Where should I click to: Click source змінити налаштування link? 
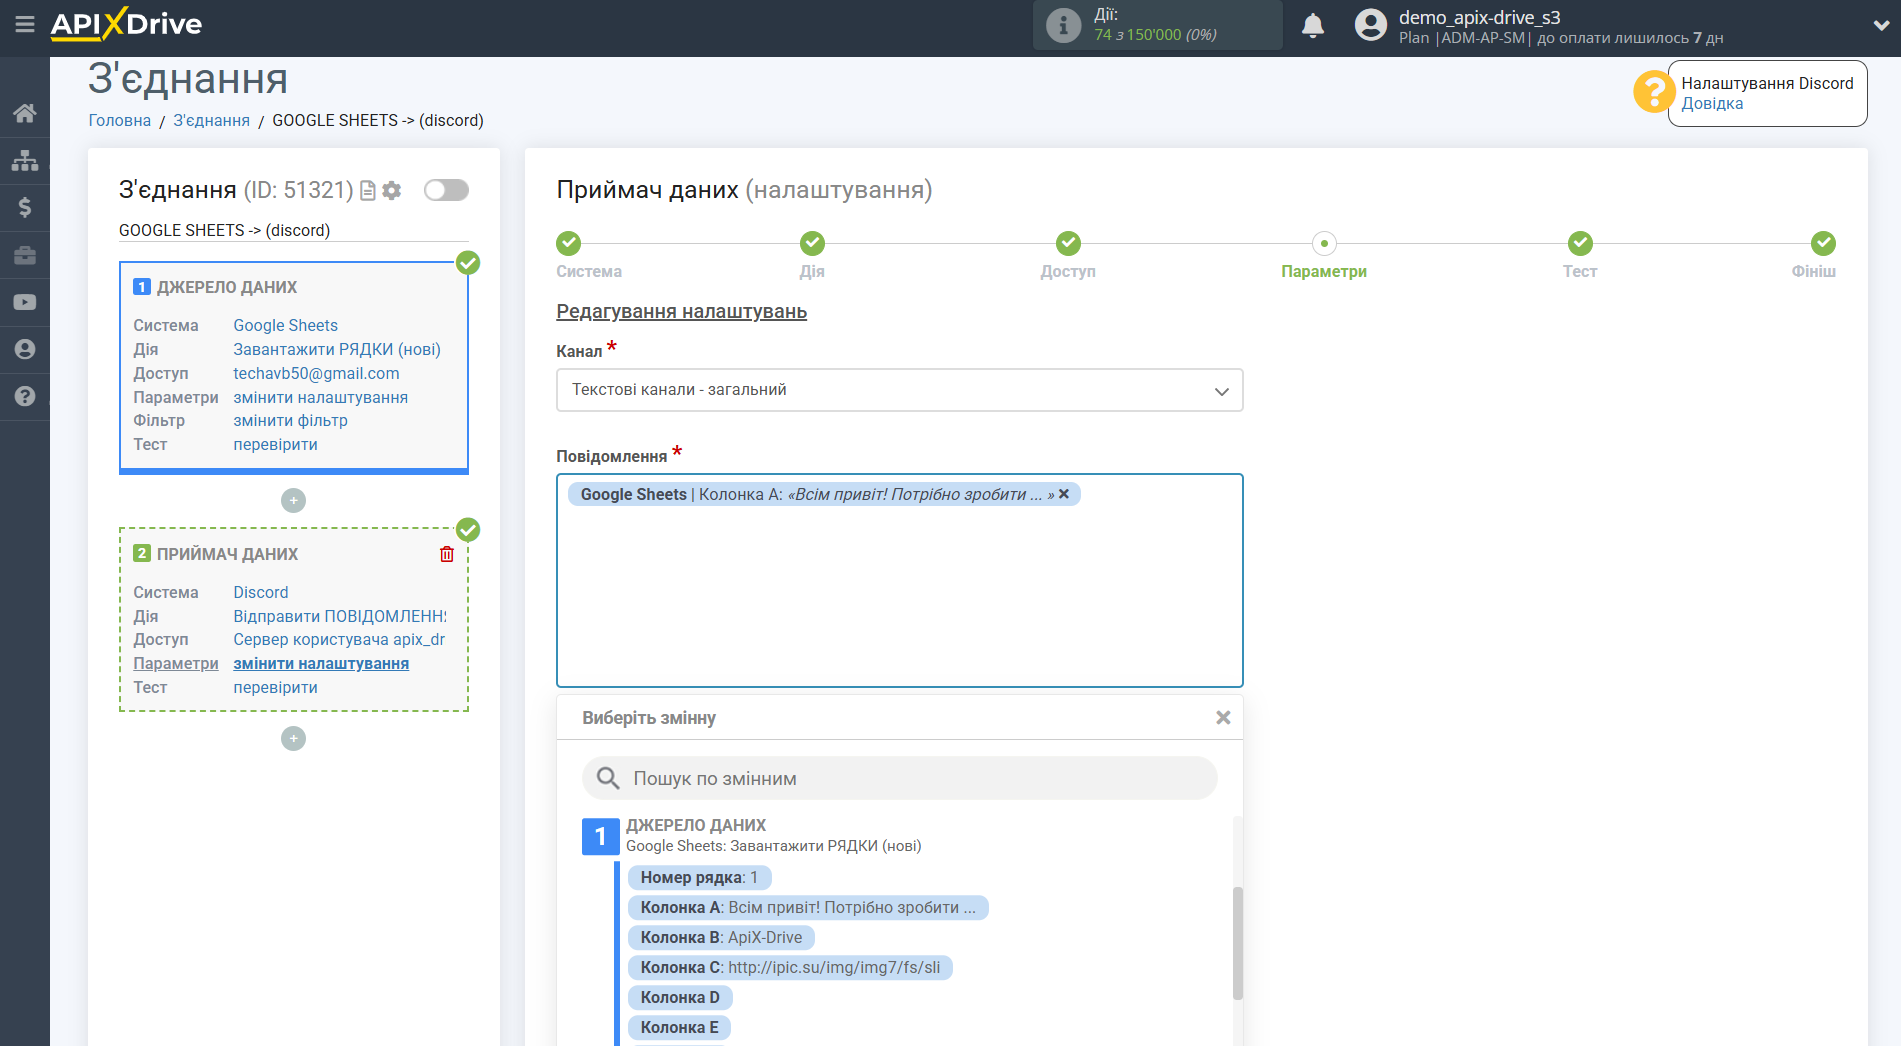coord(321,397)
